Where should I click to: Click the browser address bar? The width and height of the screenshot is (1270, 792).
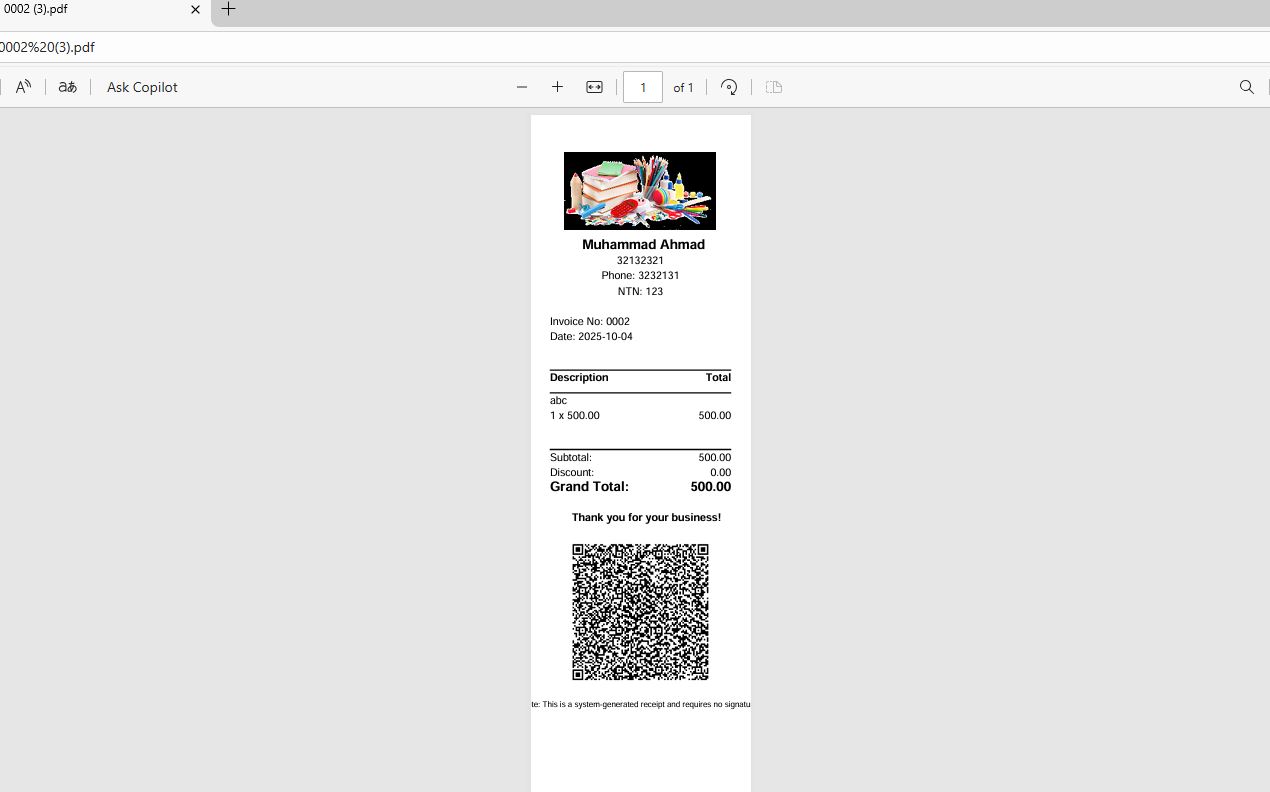tap(600, 47)
